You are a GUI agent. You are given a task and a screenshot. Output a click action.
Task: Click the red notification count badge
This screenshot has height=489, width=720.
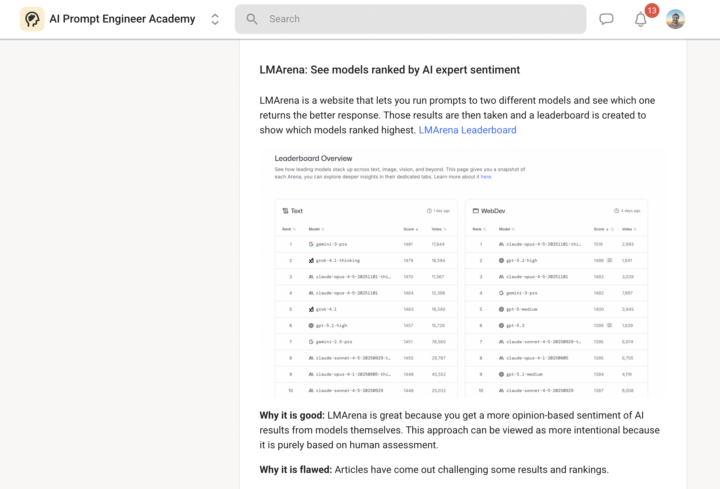point(651,10)
